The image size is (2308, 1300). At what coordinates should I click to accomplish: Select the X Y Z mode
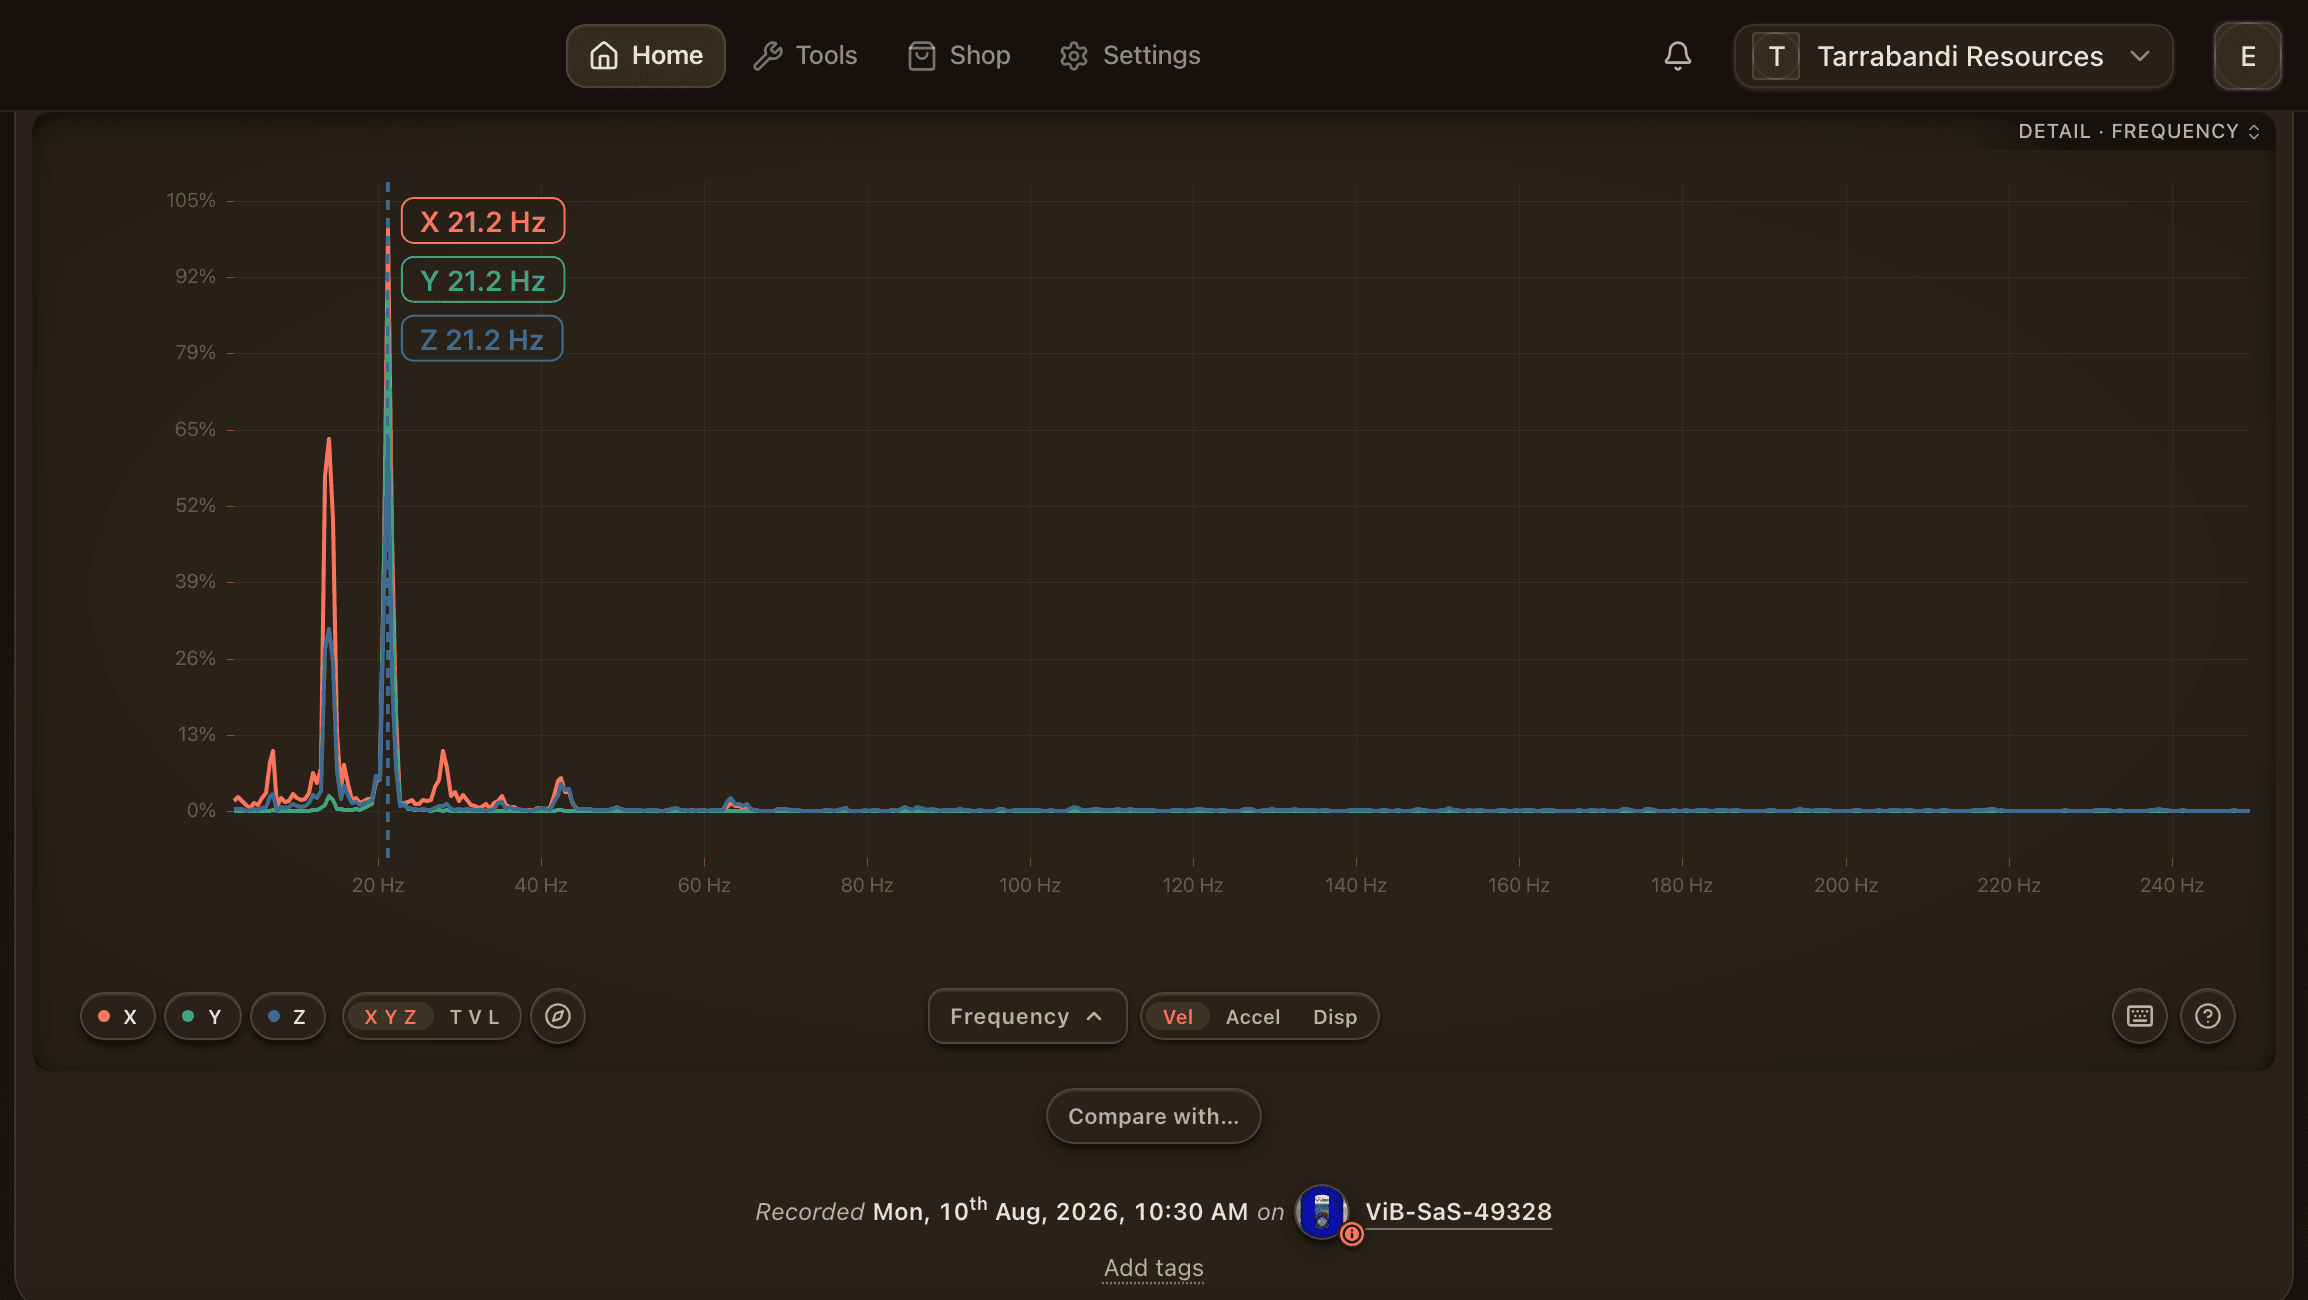point(390,1017)
